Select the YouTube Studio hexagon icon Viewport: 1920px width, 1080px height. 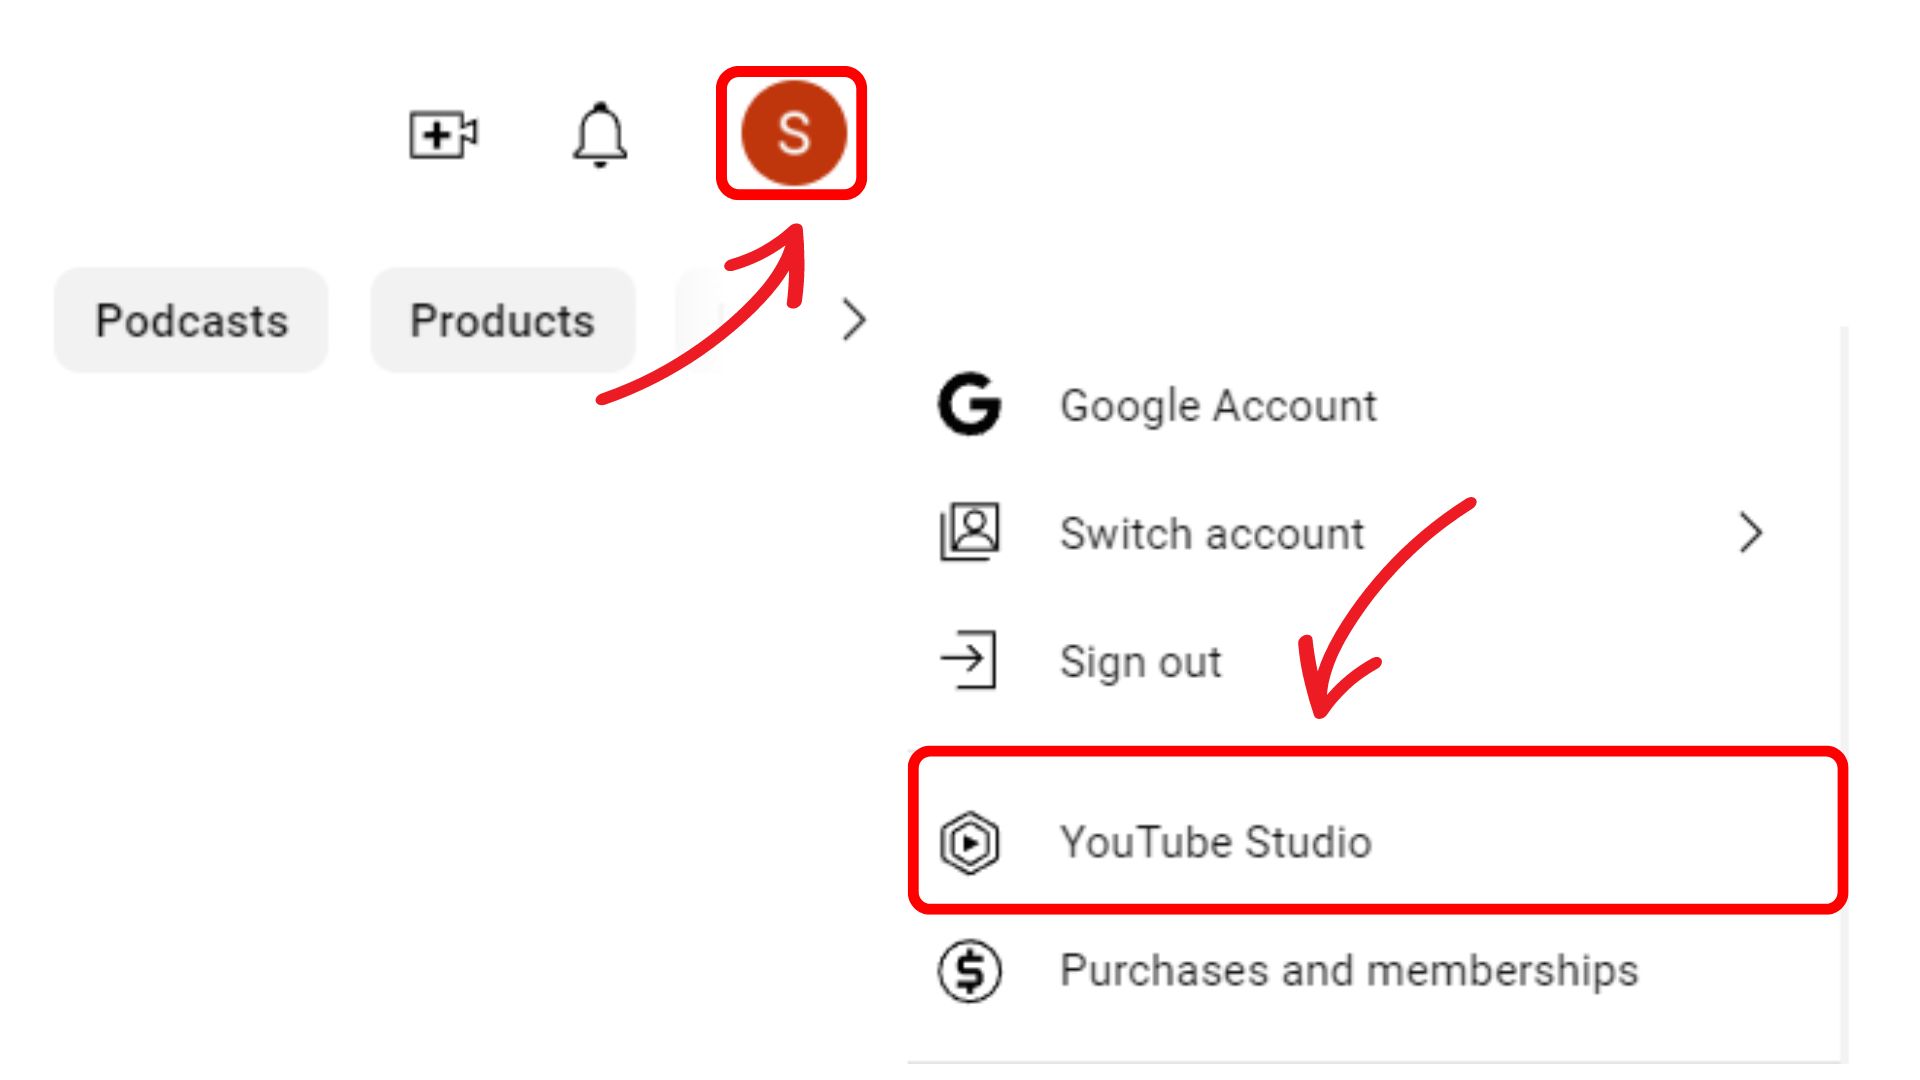[969, 843]
